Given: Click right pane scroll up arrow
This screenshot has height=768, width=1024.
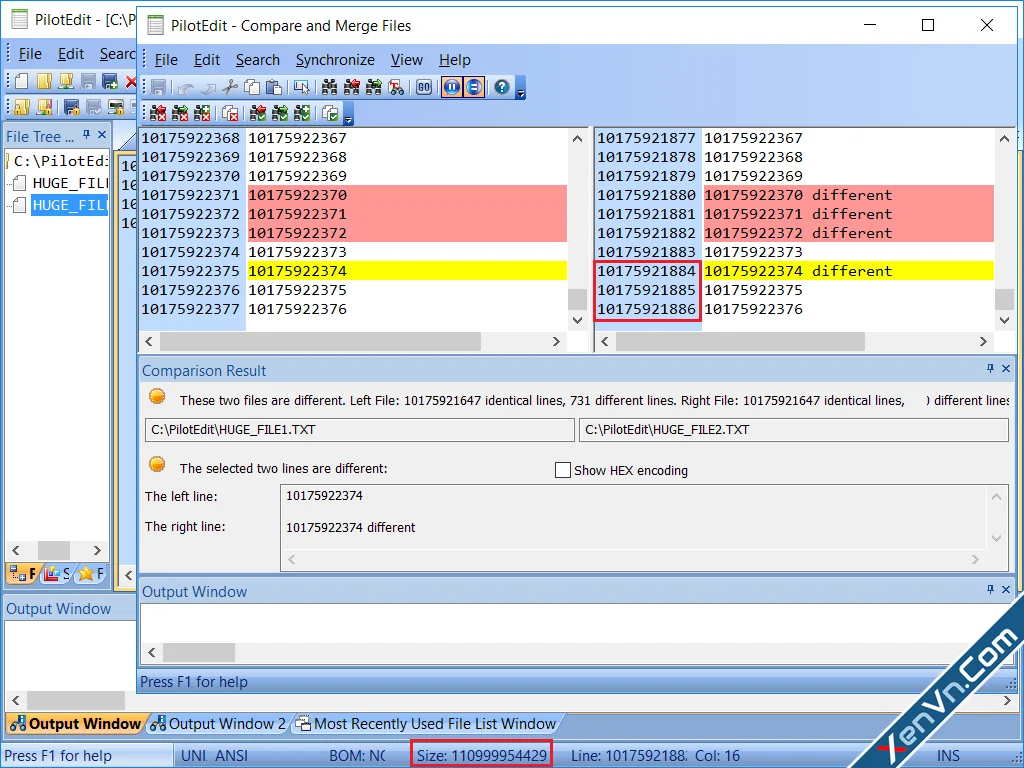Looking at the screenshot, I should [1004, 138].
